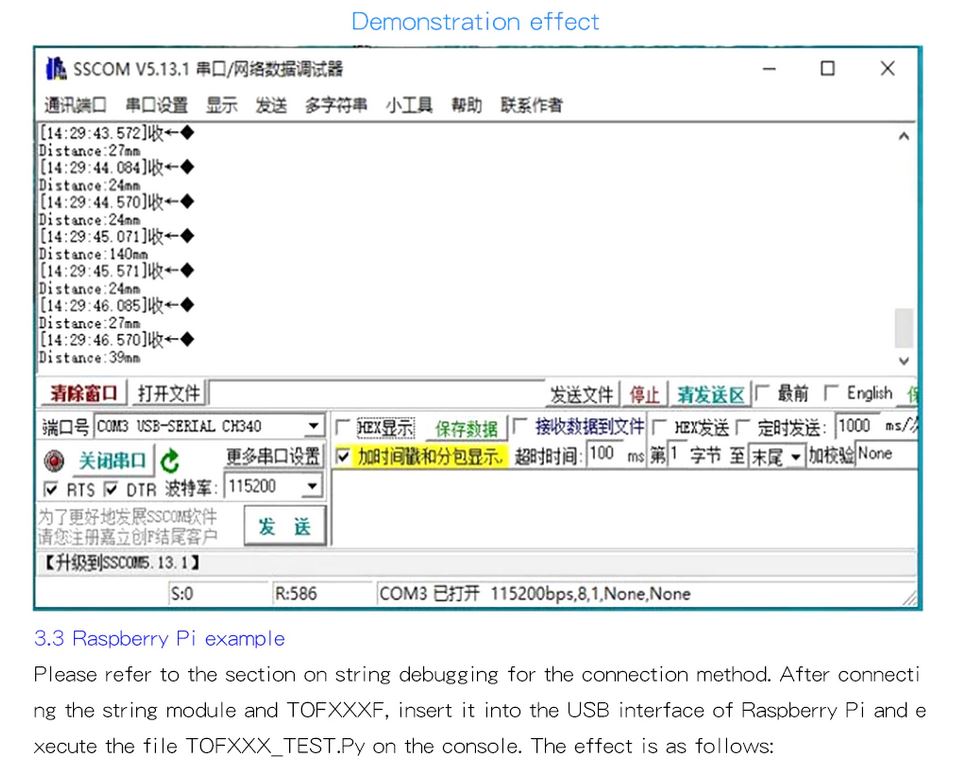Open the 联系作者 menu
Image resolution: width=965 pixels, height=763 pixels.
point(532,105)
